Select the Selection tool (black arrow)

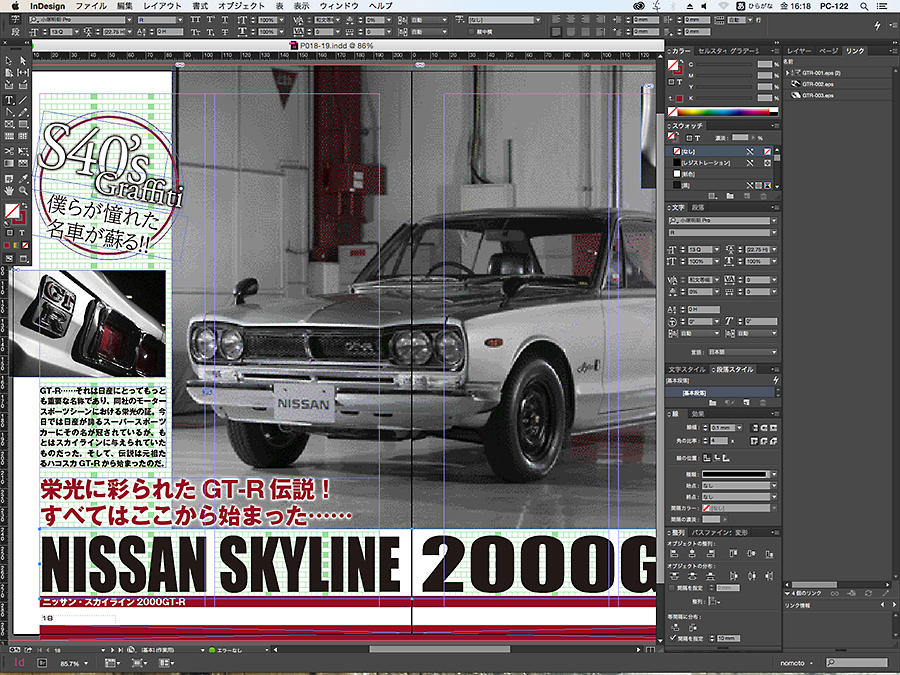pos(9,61)
